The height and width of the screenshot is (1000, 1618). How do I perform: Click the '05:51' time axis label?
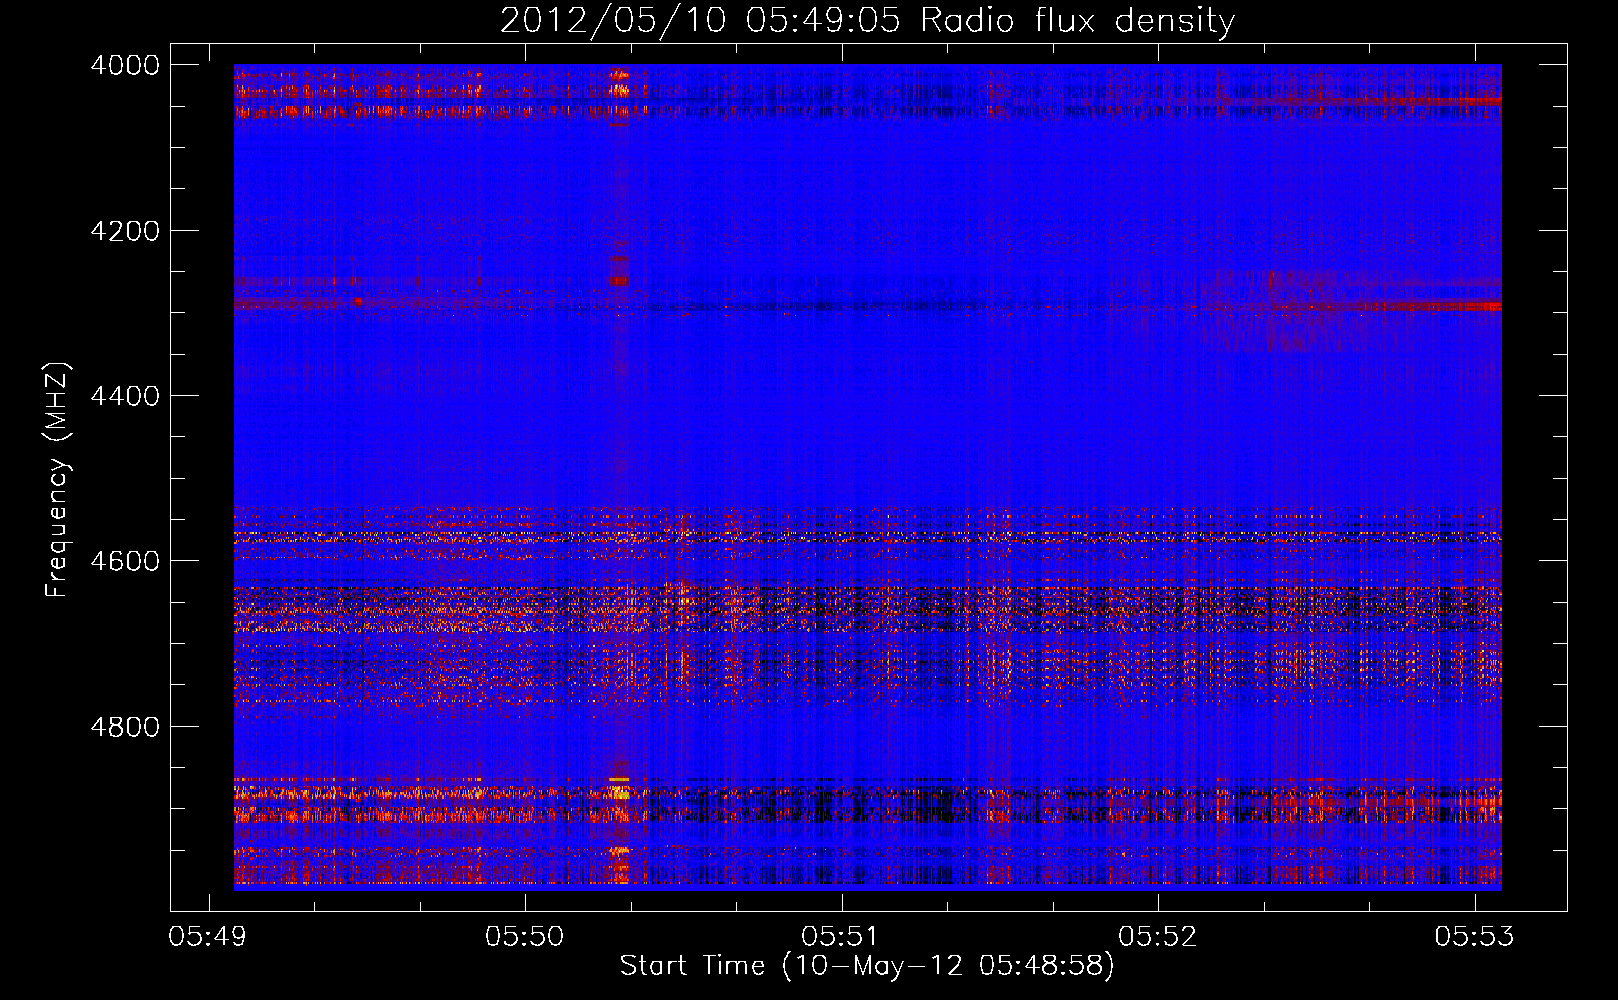841,937
